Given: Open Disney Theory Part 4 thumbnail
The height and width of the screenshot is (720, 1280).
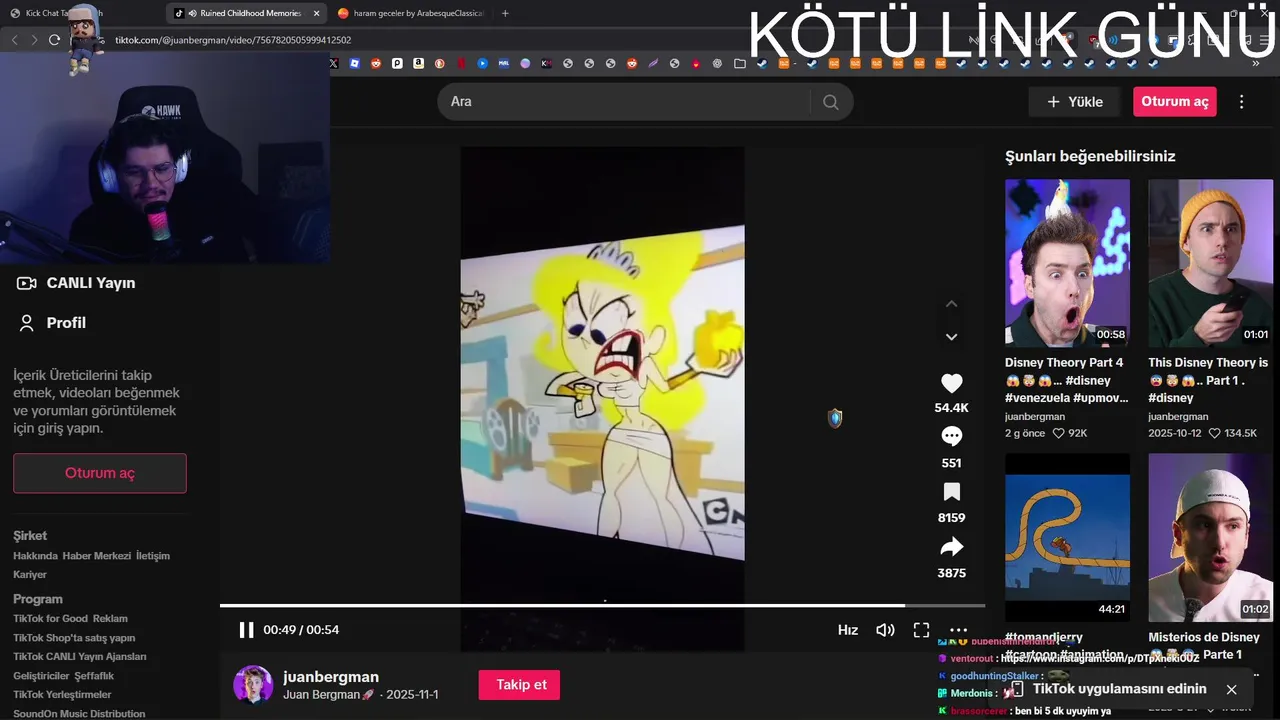Looking at the screenshot, I should [1067, 264].
